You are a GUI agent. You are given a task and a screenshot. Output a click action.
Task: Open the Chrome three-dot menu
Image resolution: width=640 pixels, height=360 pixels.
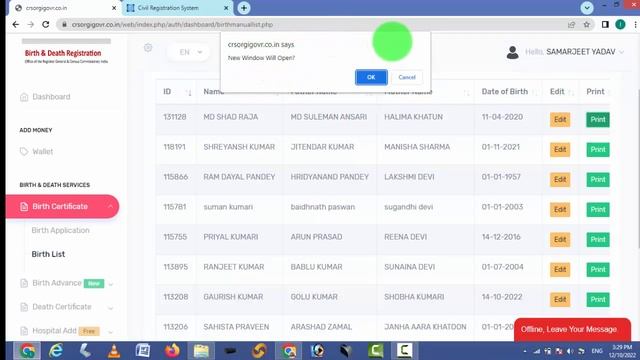[x=635, y=24]
